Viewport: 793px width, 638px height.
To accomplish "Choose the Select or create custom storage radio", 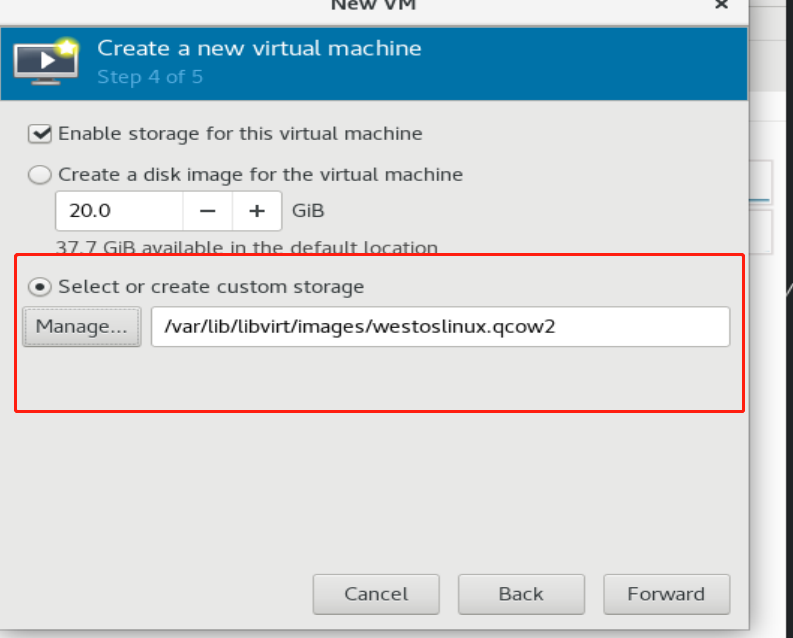I will point(39,287).
